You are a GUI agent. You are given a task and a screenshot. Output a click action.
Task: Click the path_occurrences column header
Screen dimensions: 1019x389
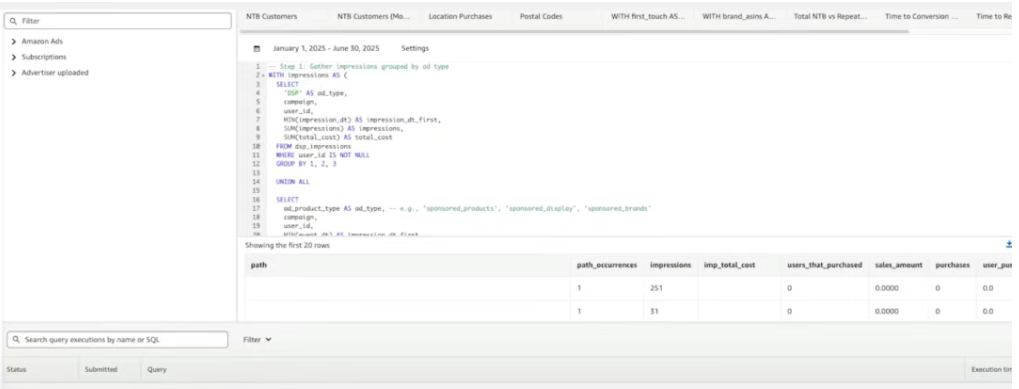coord(607,265)
